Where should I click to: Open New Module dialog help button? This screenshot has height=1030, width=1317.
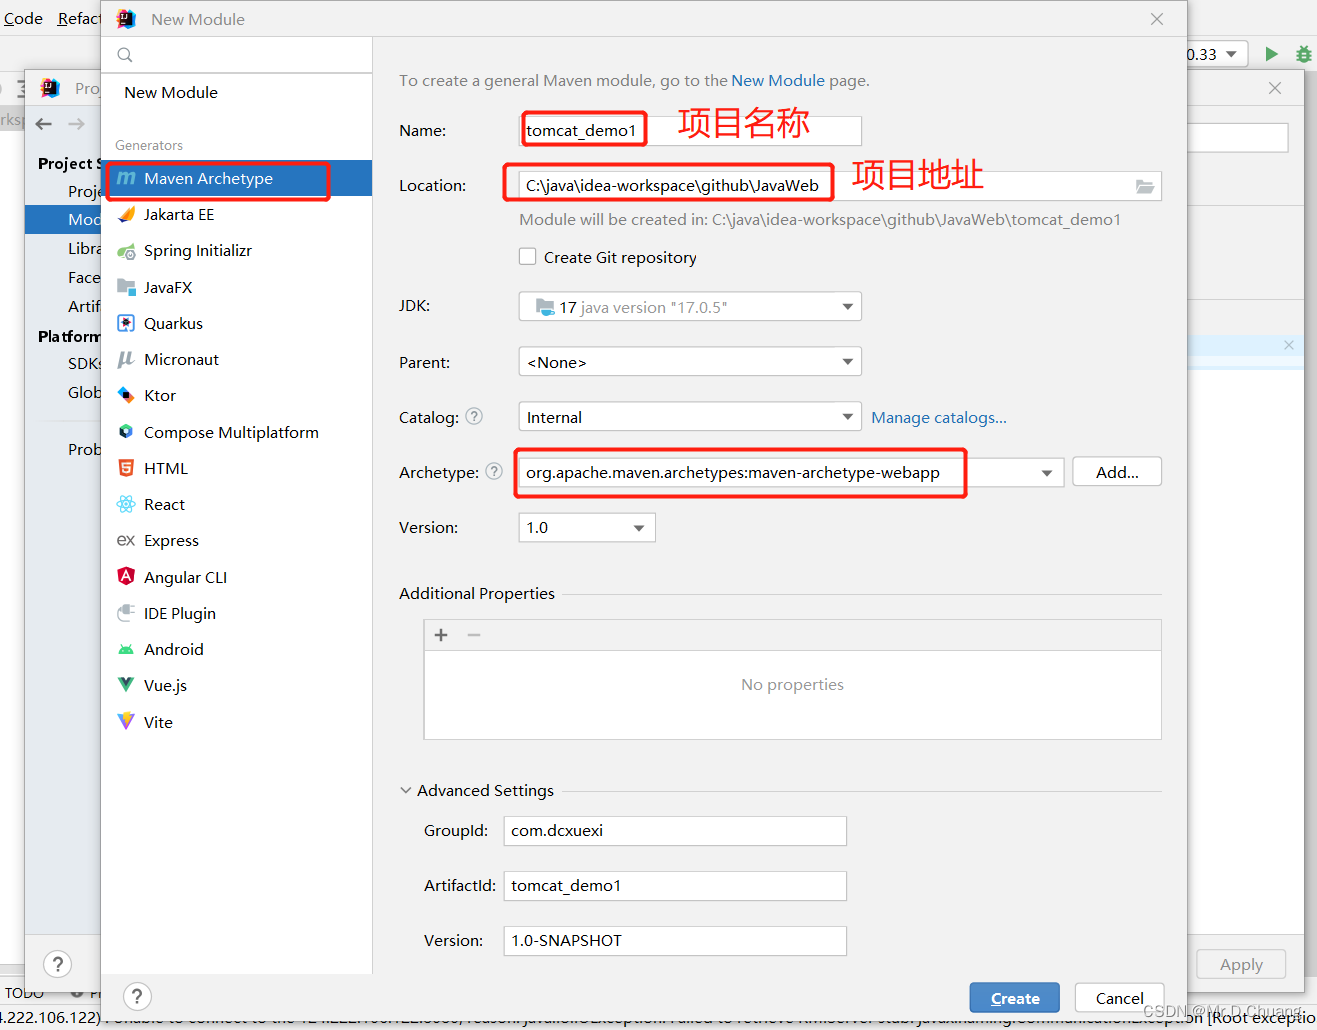point(137,996)
